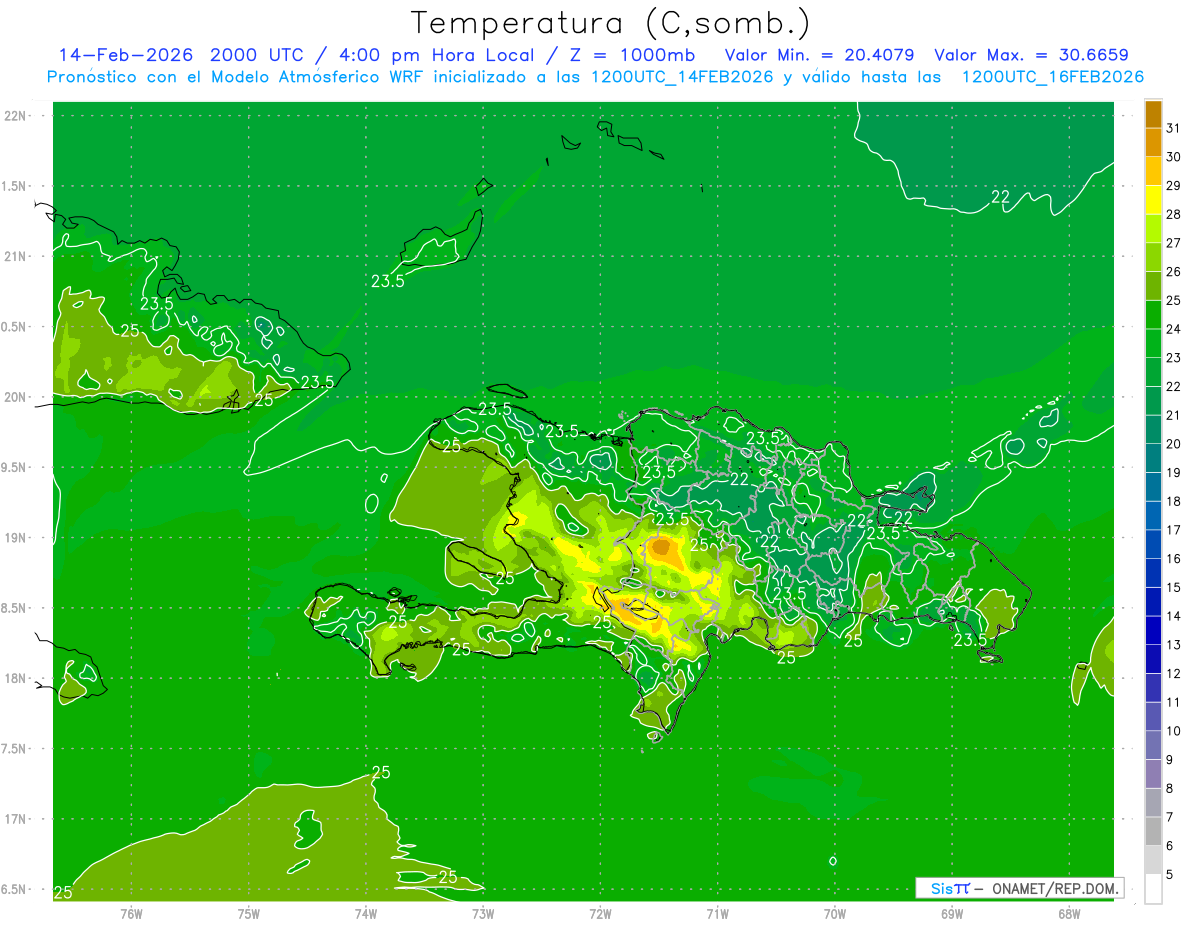Select the orange legend swatch between 30 and 31
Image resolution: width=1200 pixels, height=927 pixels.
pyautogui.click(x=1153, y=142)
